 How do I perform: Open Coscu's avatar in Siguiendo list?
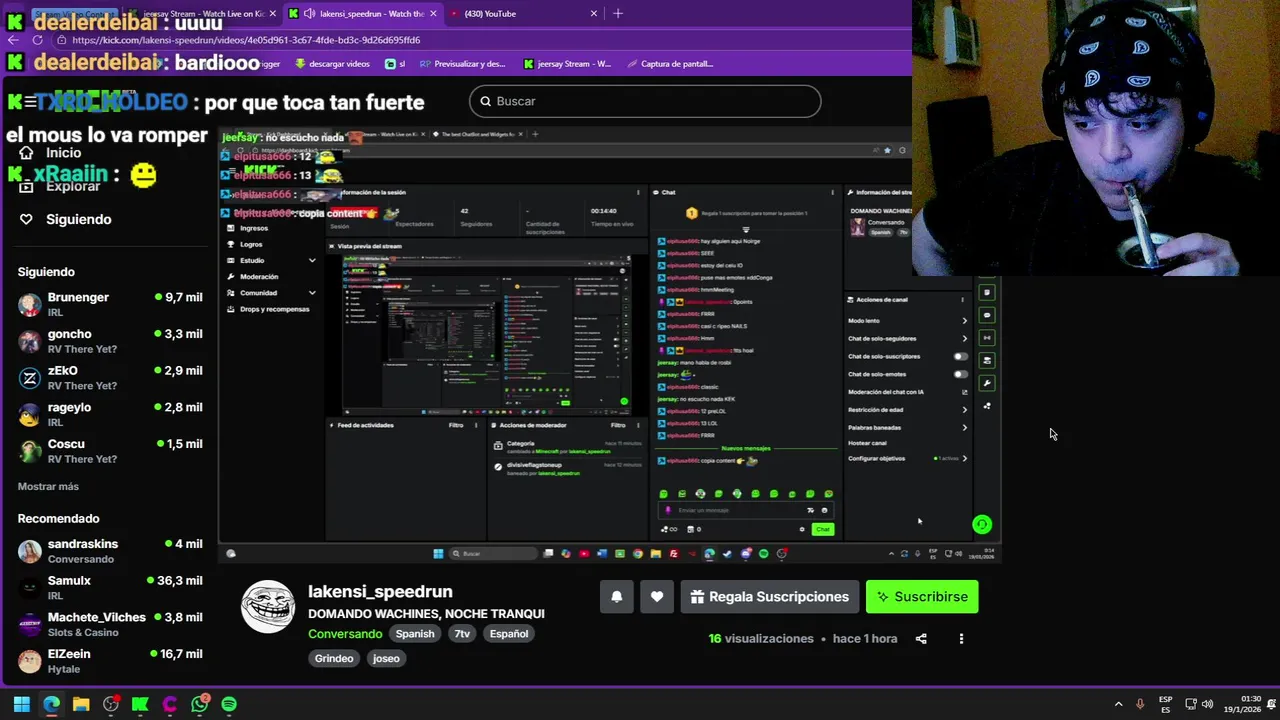coord(30,451)
